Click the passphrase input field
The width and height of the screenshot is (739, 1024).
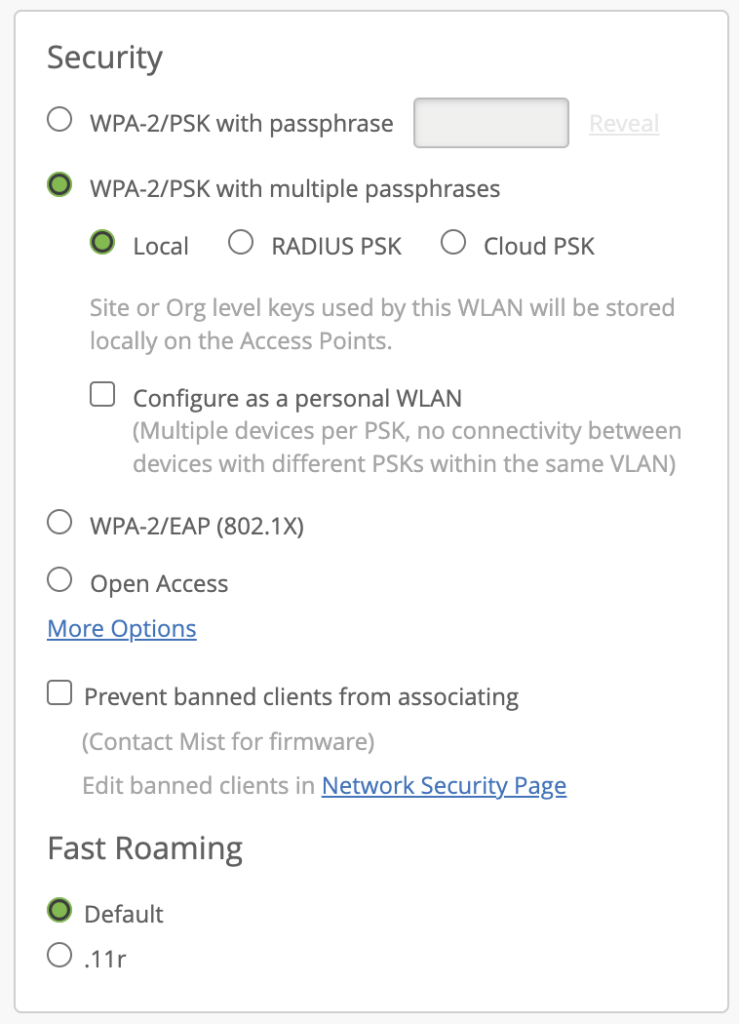[x=491, y=123]
